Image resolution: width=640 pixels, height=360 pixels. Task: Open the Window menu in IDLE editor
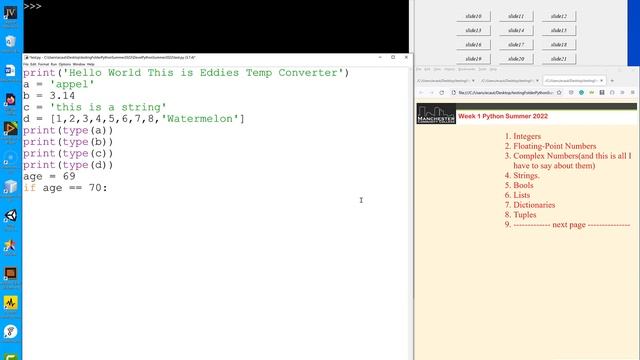[79, 64]
